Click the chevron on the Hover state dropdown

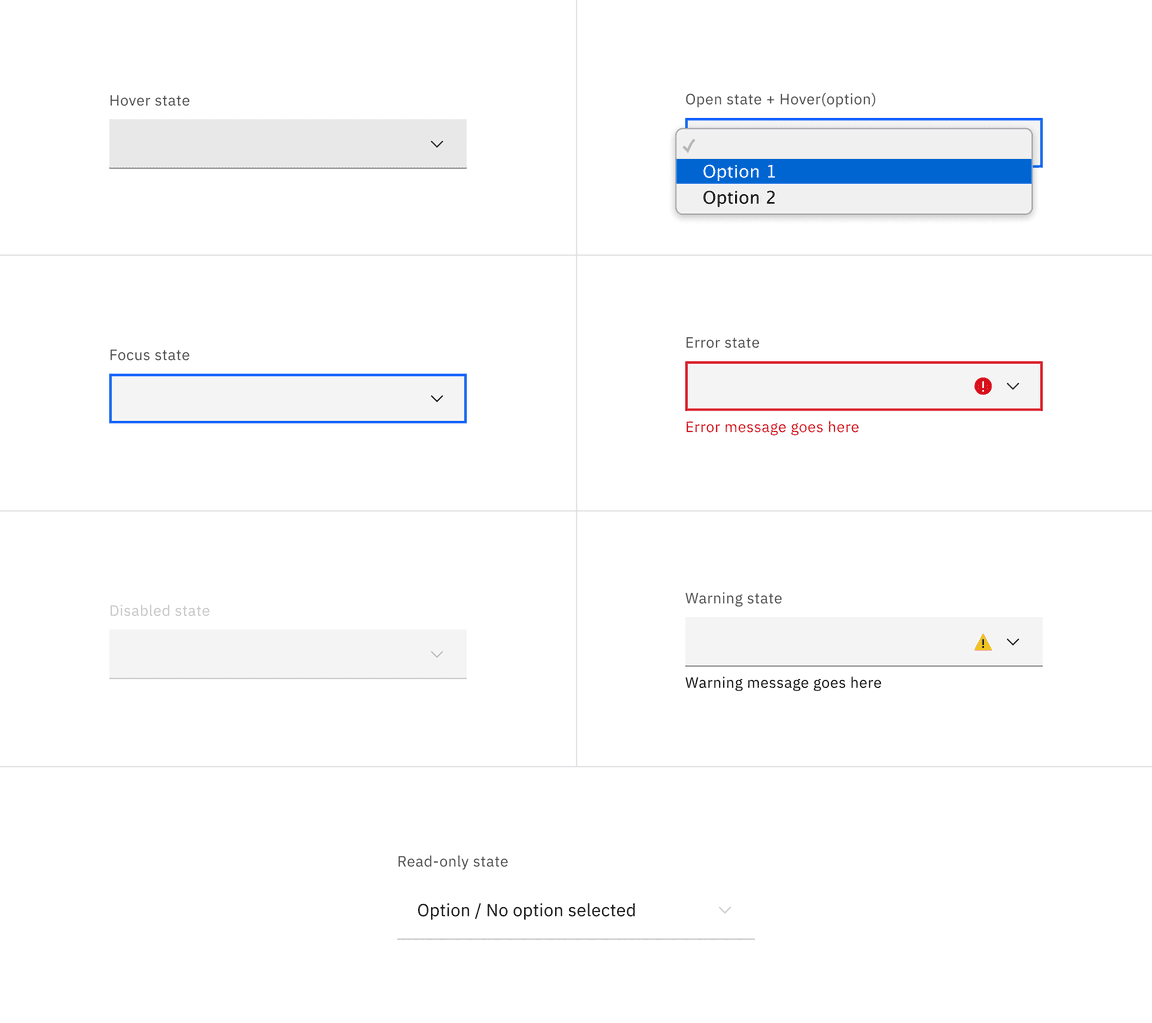436,144
